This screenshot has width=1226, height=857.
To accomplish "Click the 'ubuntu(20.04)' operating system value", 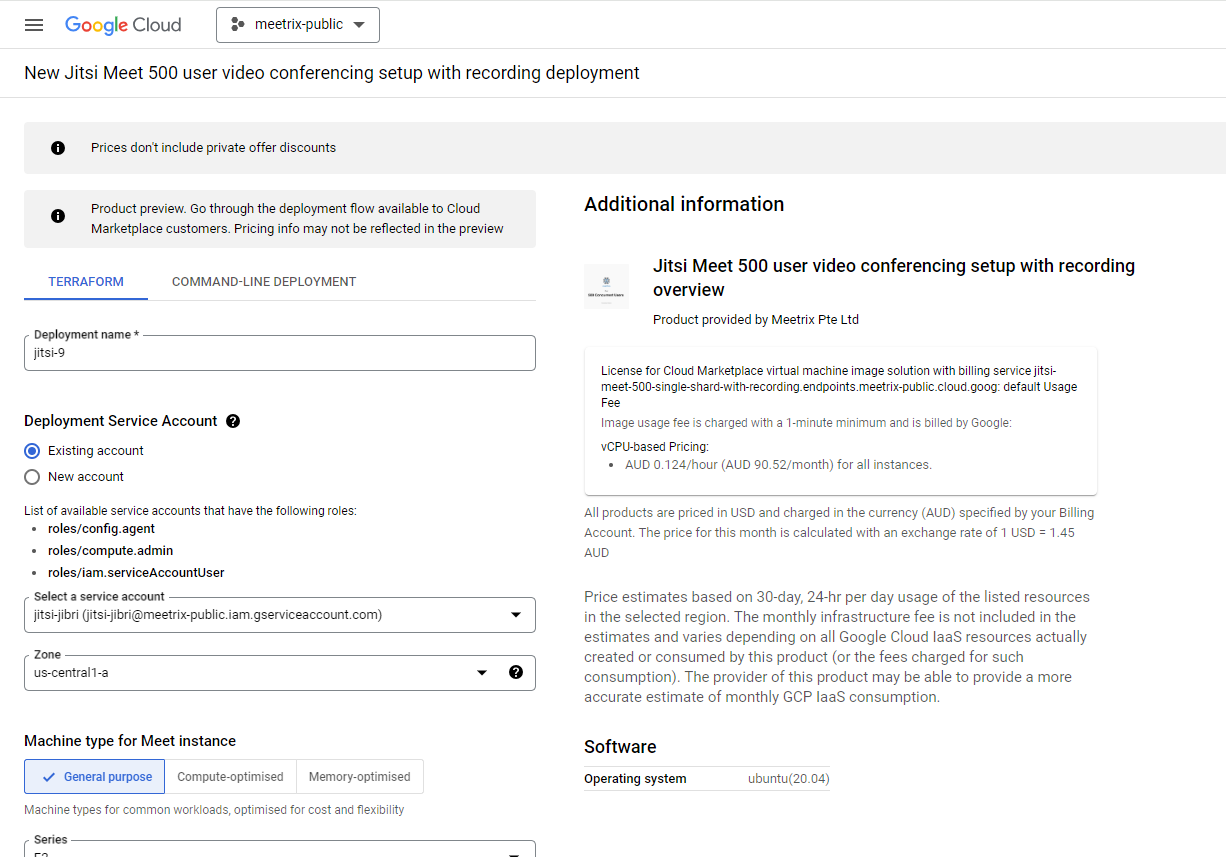I will tap(788, 779).
